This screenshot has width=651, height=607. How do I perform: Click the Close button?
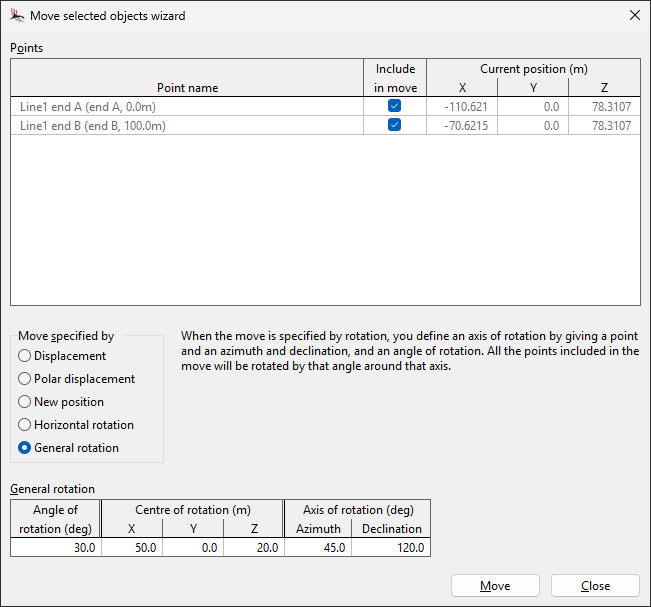tap(595, 586)
